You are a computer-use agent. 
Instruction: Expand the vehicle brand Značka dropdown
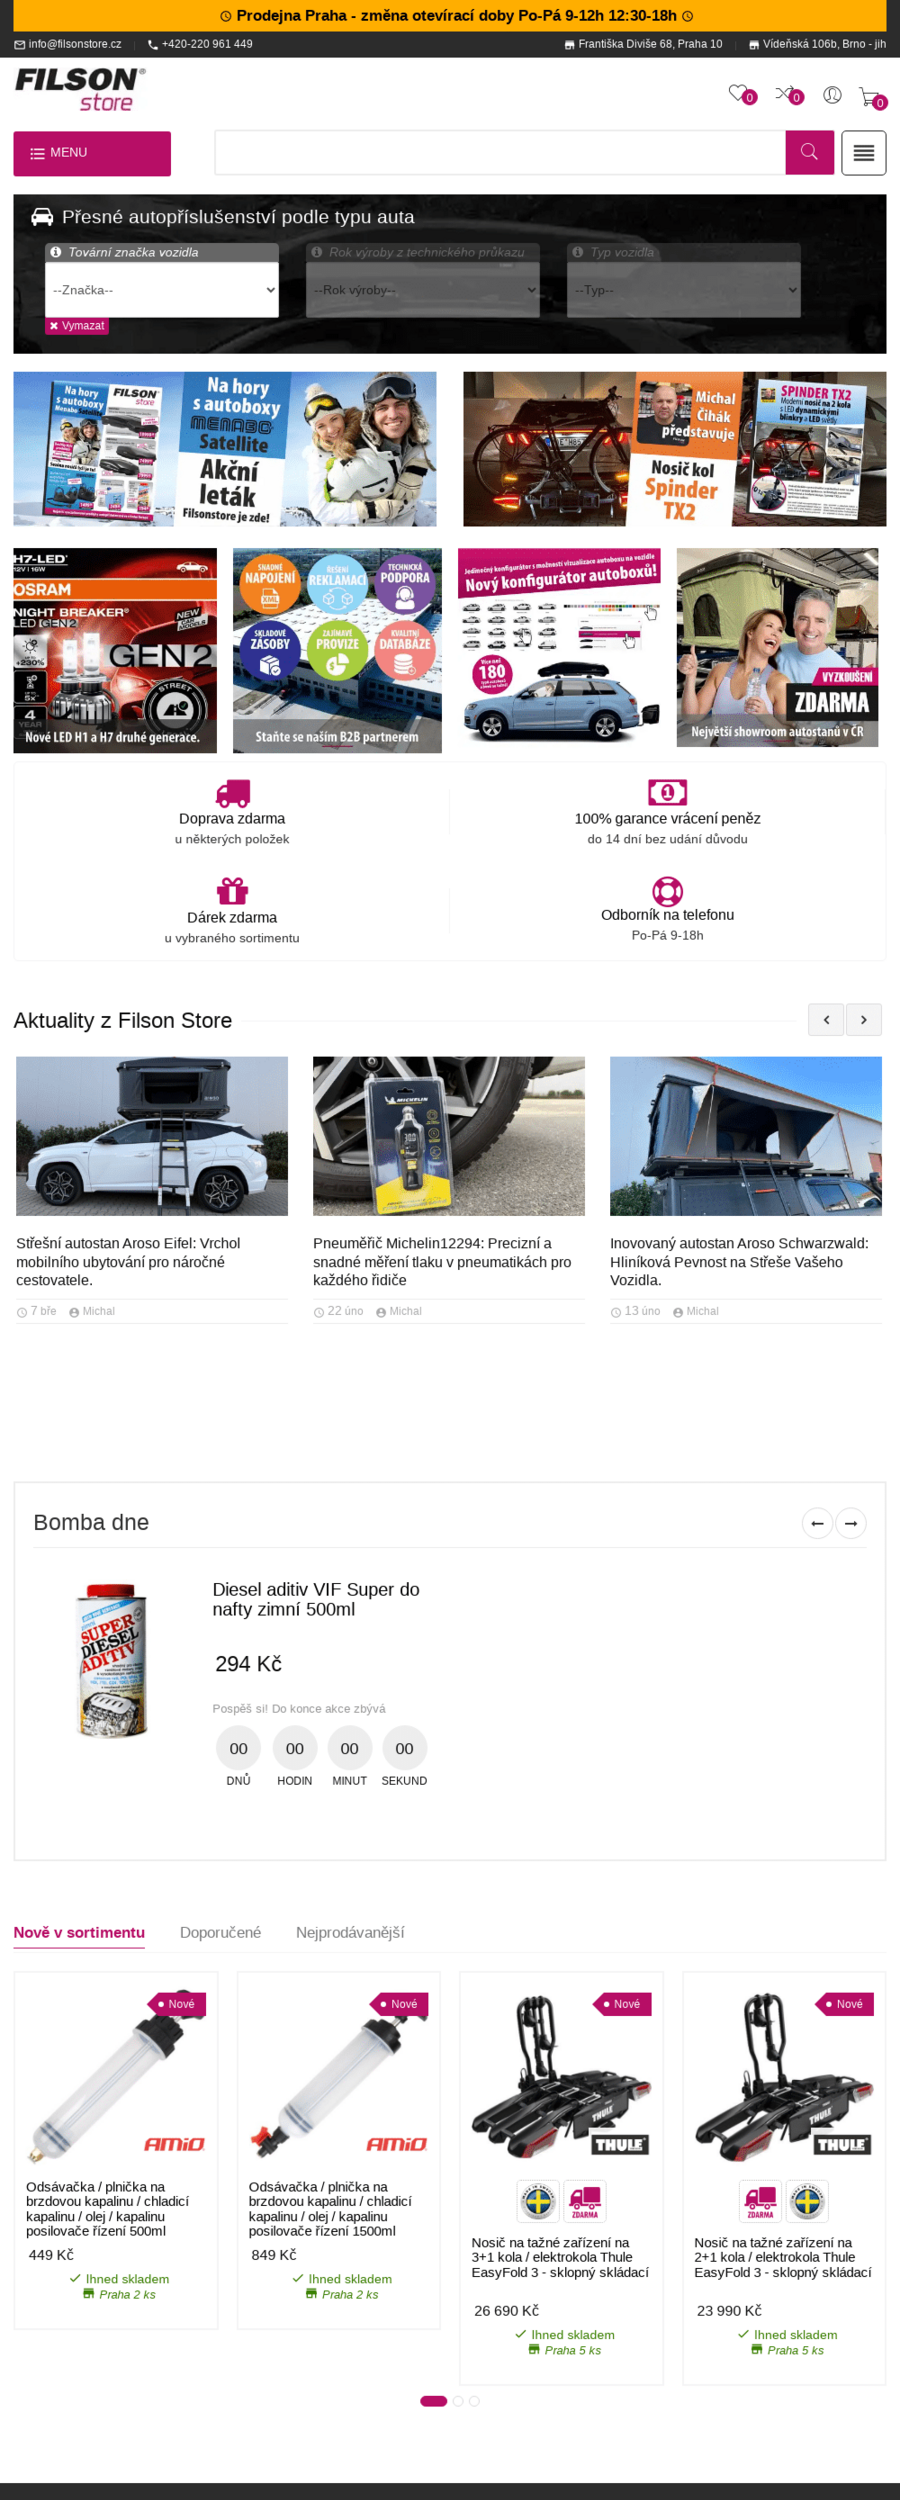[x=162, y=290]
